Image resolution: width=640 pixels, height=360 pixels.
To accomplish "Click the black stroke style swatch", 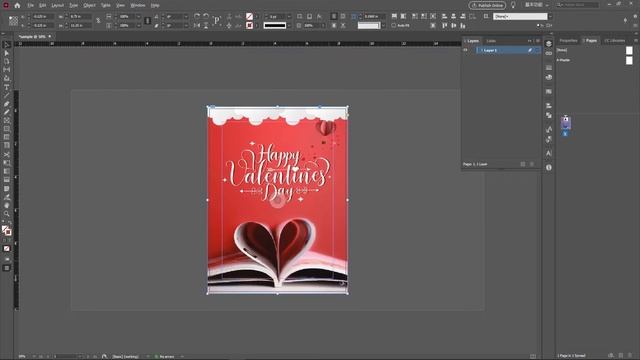I will click(x=275, y=25).
